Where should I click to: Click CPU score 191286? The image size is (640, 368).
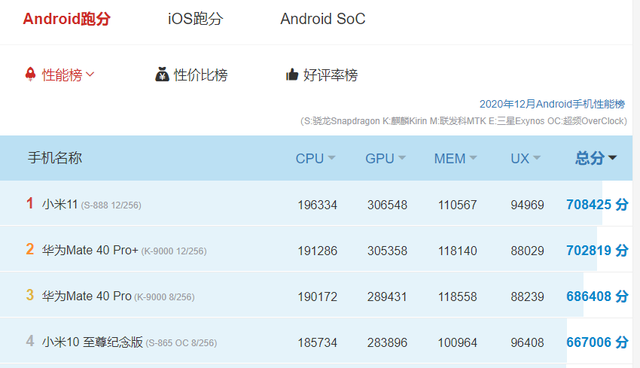318,251
